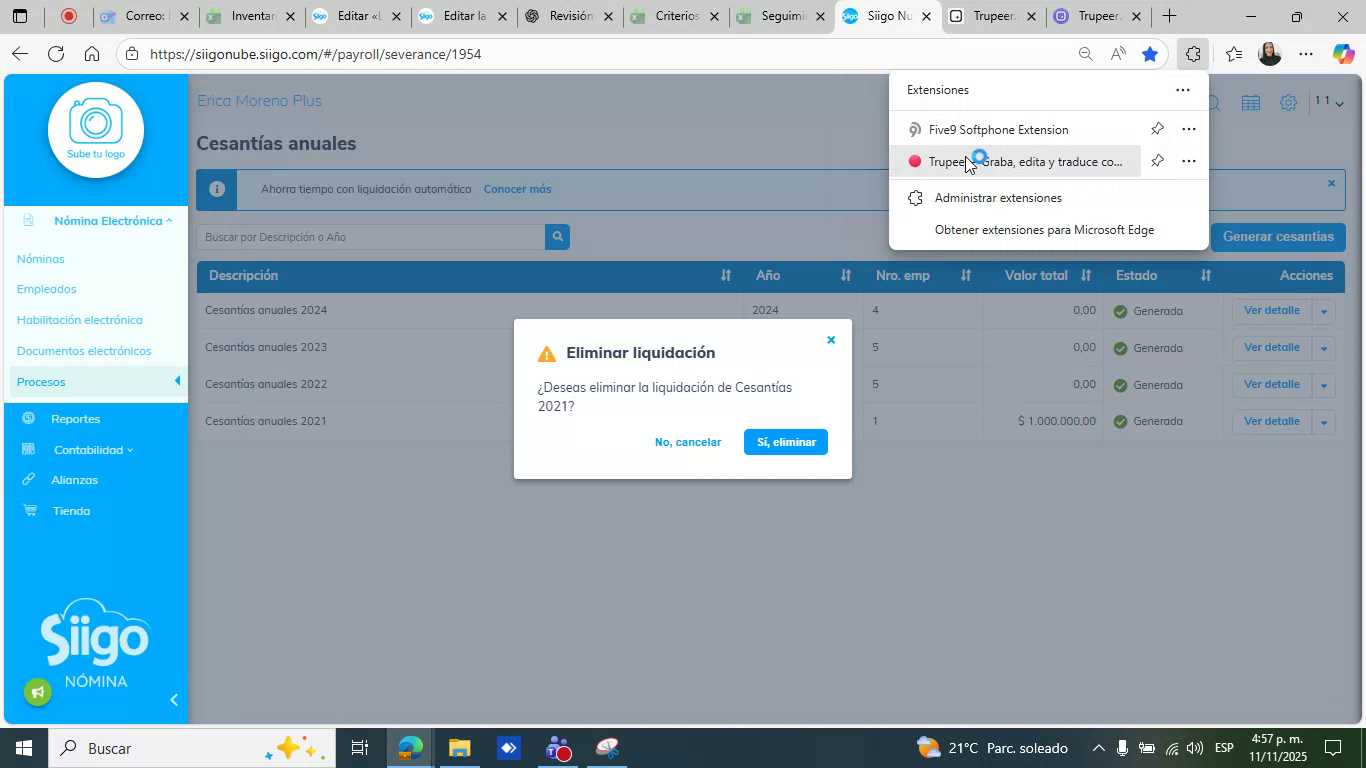Open browser home page
Screen dimensions: 1366x768
tap(92, 54)
